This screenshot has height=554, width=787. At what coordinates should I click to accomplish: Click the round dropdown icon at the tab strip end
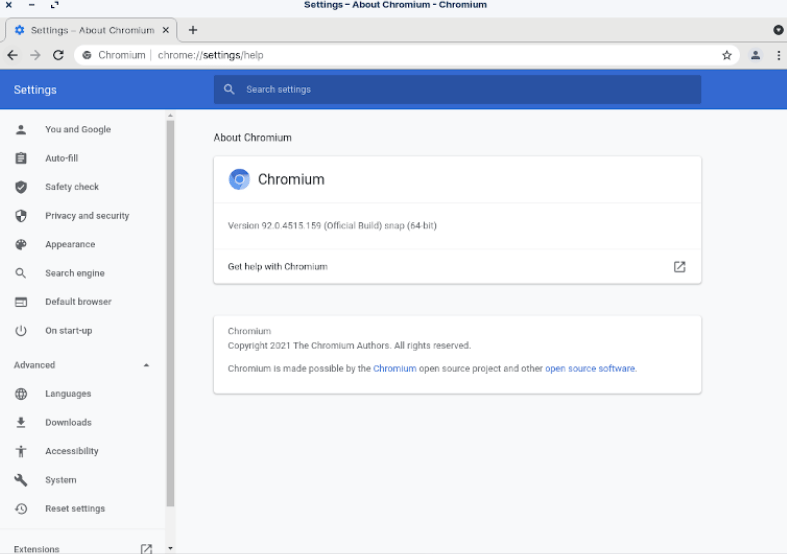(x=778, y=30)
